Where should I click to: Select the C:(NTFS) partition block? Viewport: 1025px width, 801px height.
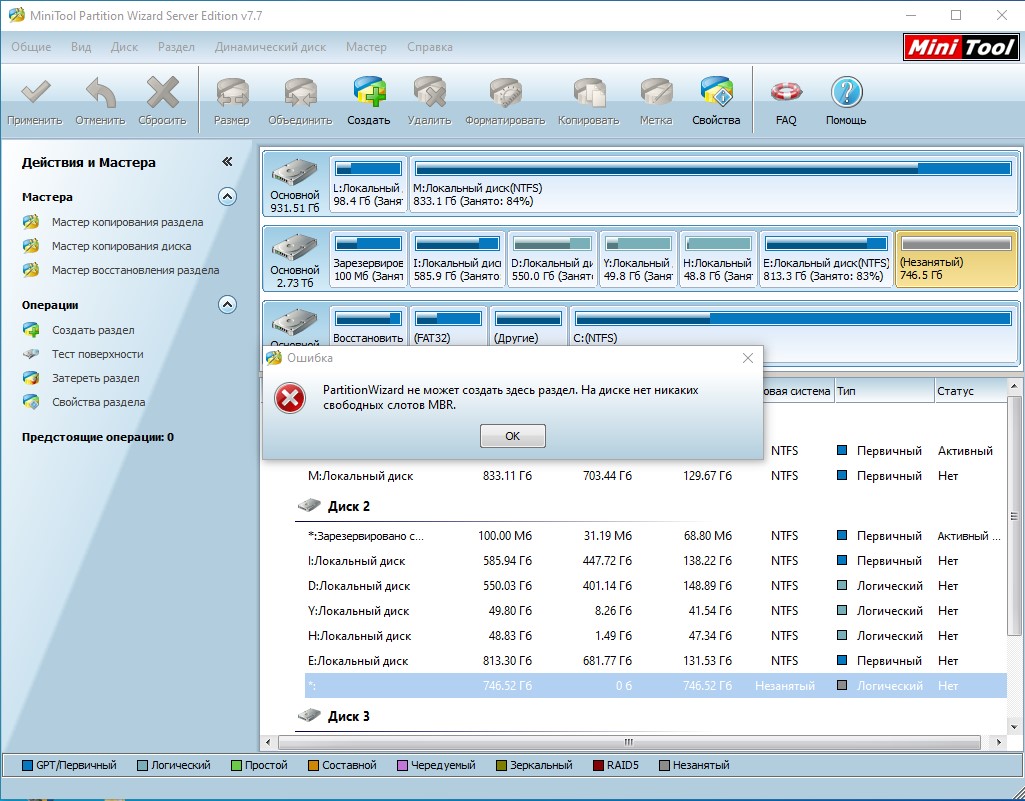tap(794, 326)
